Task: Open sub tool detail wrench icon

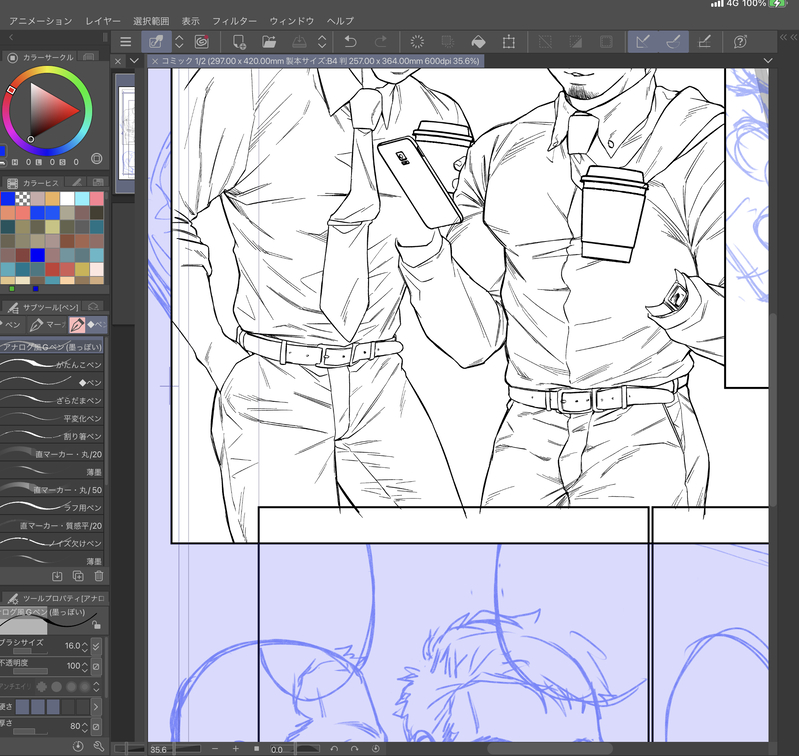Action: [x=99, y=746]
